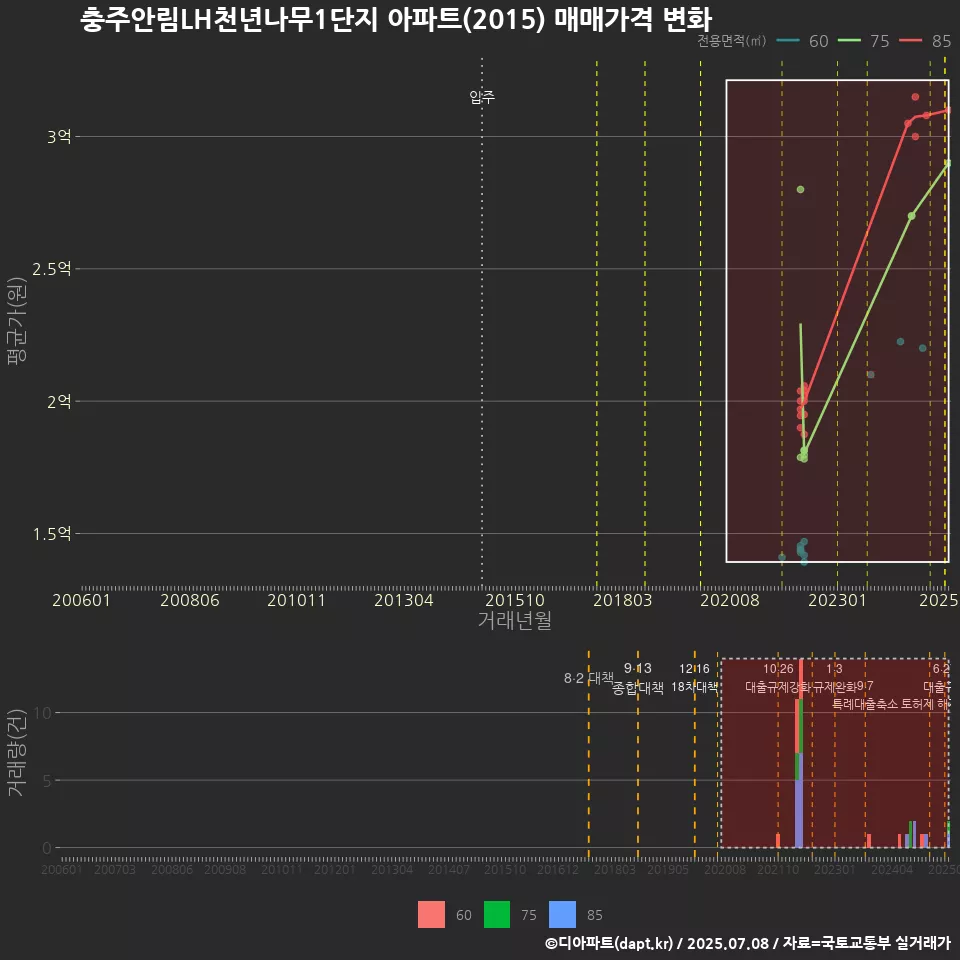Select the 3억 y-axis tick label
The width and height of the screenshot is (960, 960).
click(x=59, y=137)
